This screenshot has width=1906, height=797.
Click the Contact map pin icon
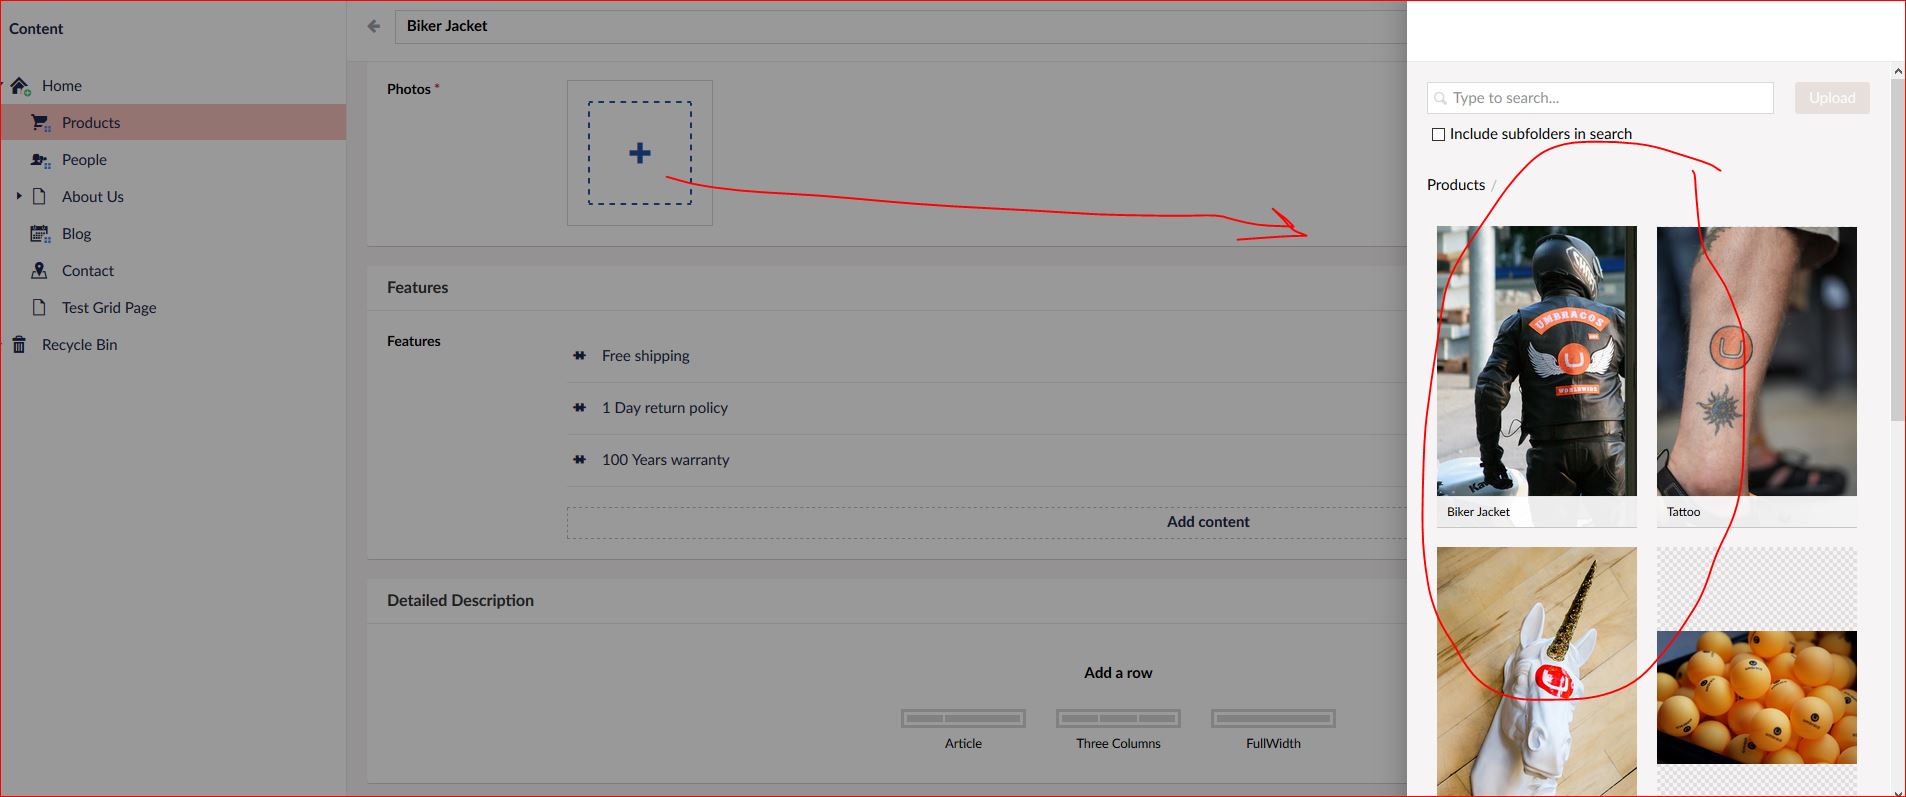[40, 271]
